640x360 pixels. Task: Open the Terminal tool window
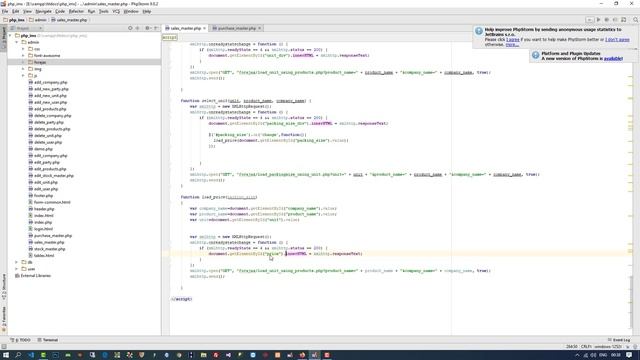tap(48, 340)
